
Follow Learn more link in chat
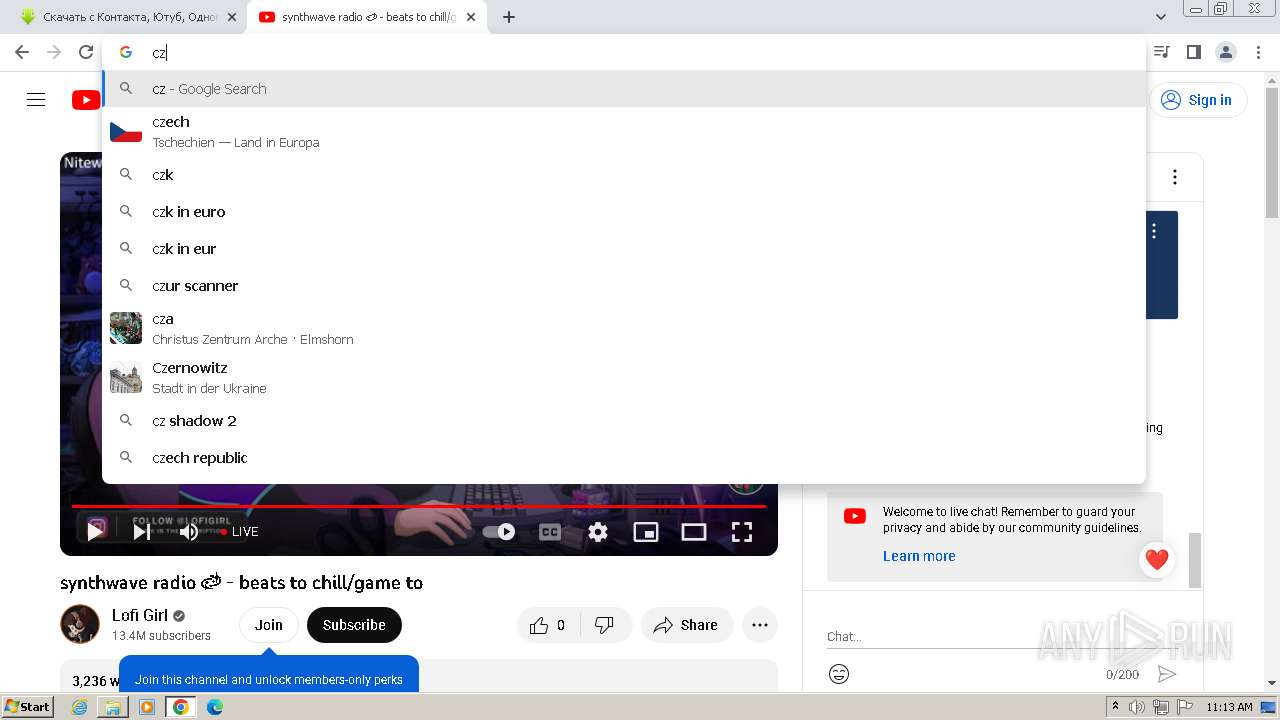click(x=919, y=556)
